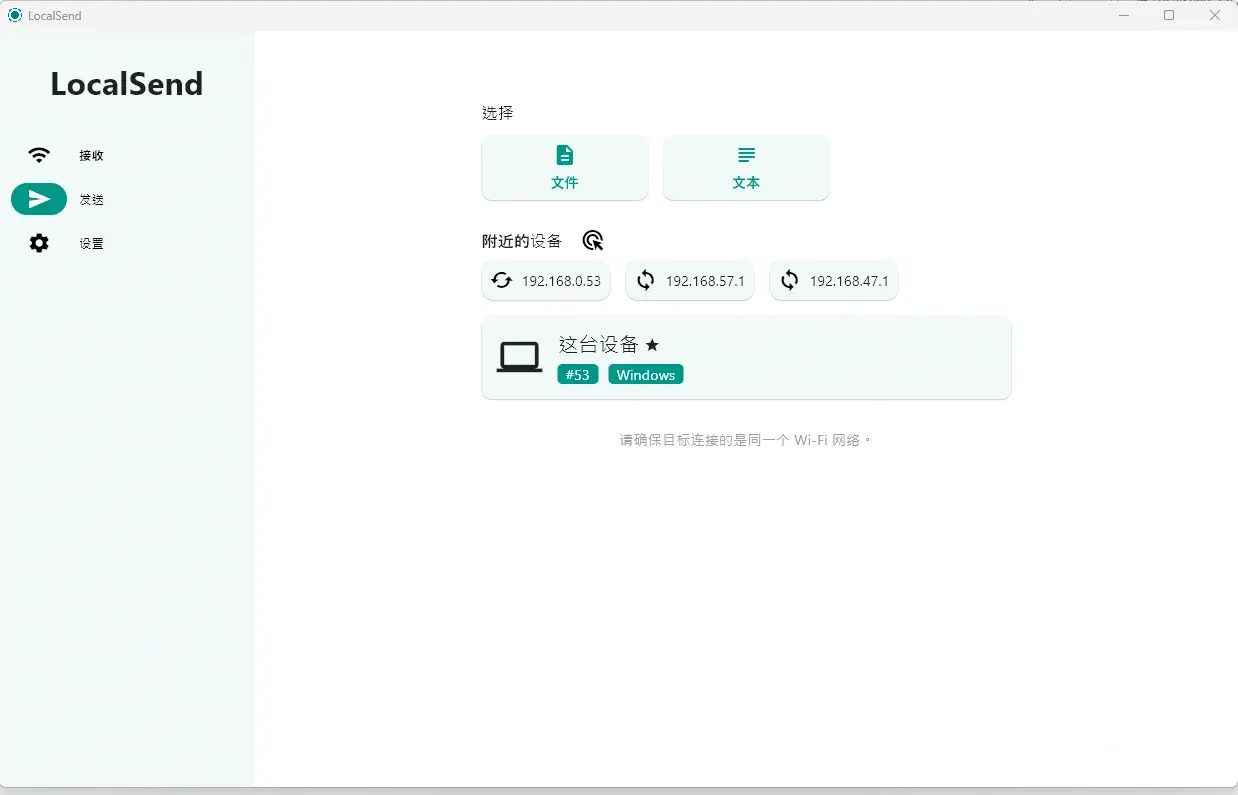Select the 这台设备 device card
The width and height of the screenshot is (1238, 795).
pos(746,358)
